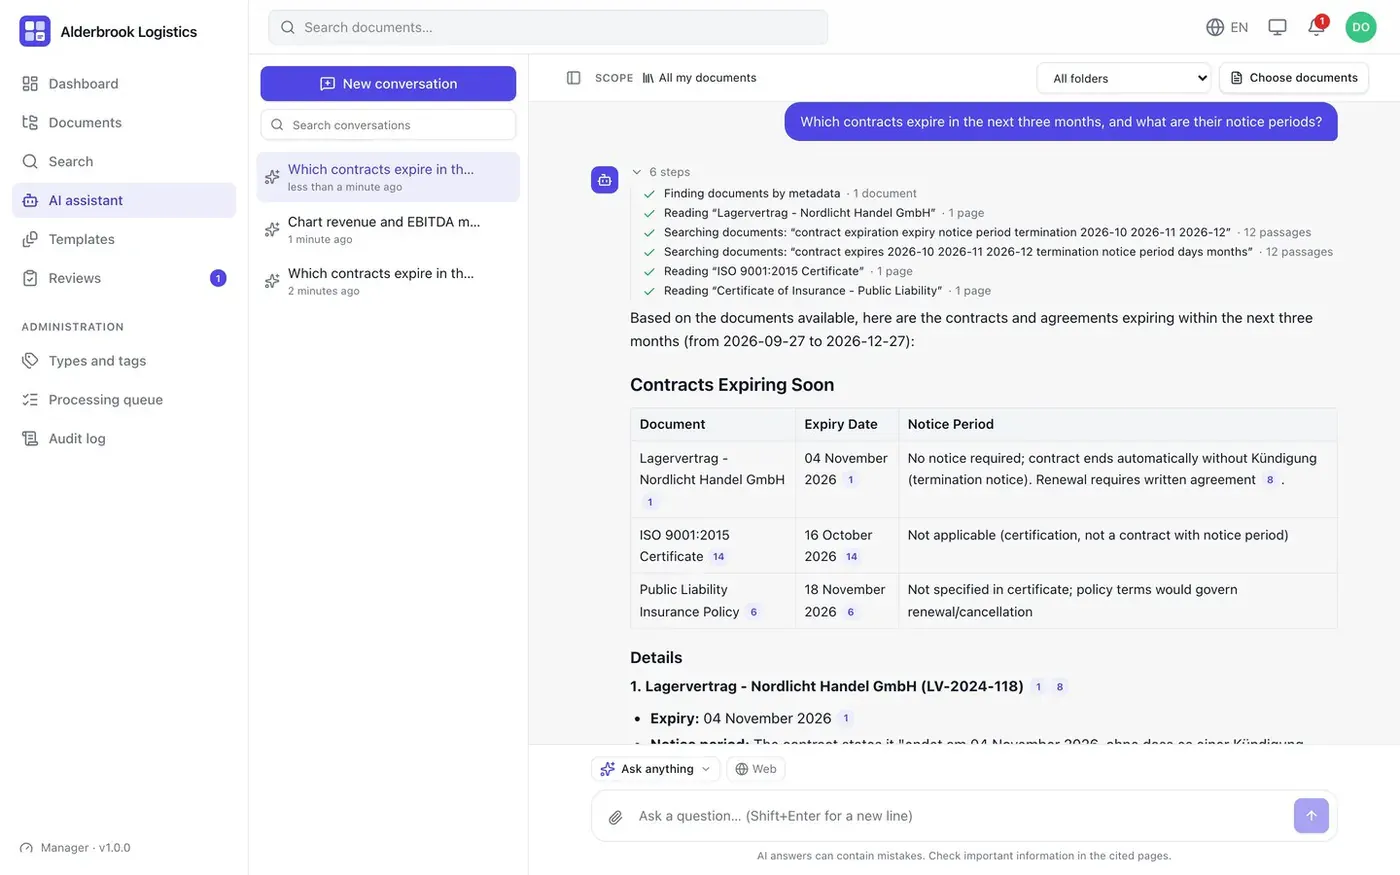The width and height of the screenshot is (1400, 875).
Task: Click the assistant bot avatar icon
Action: (x=605, y=180)
